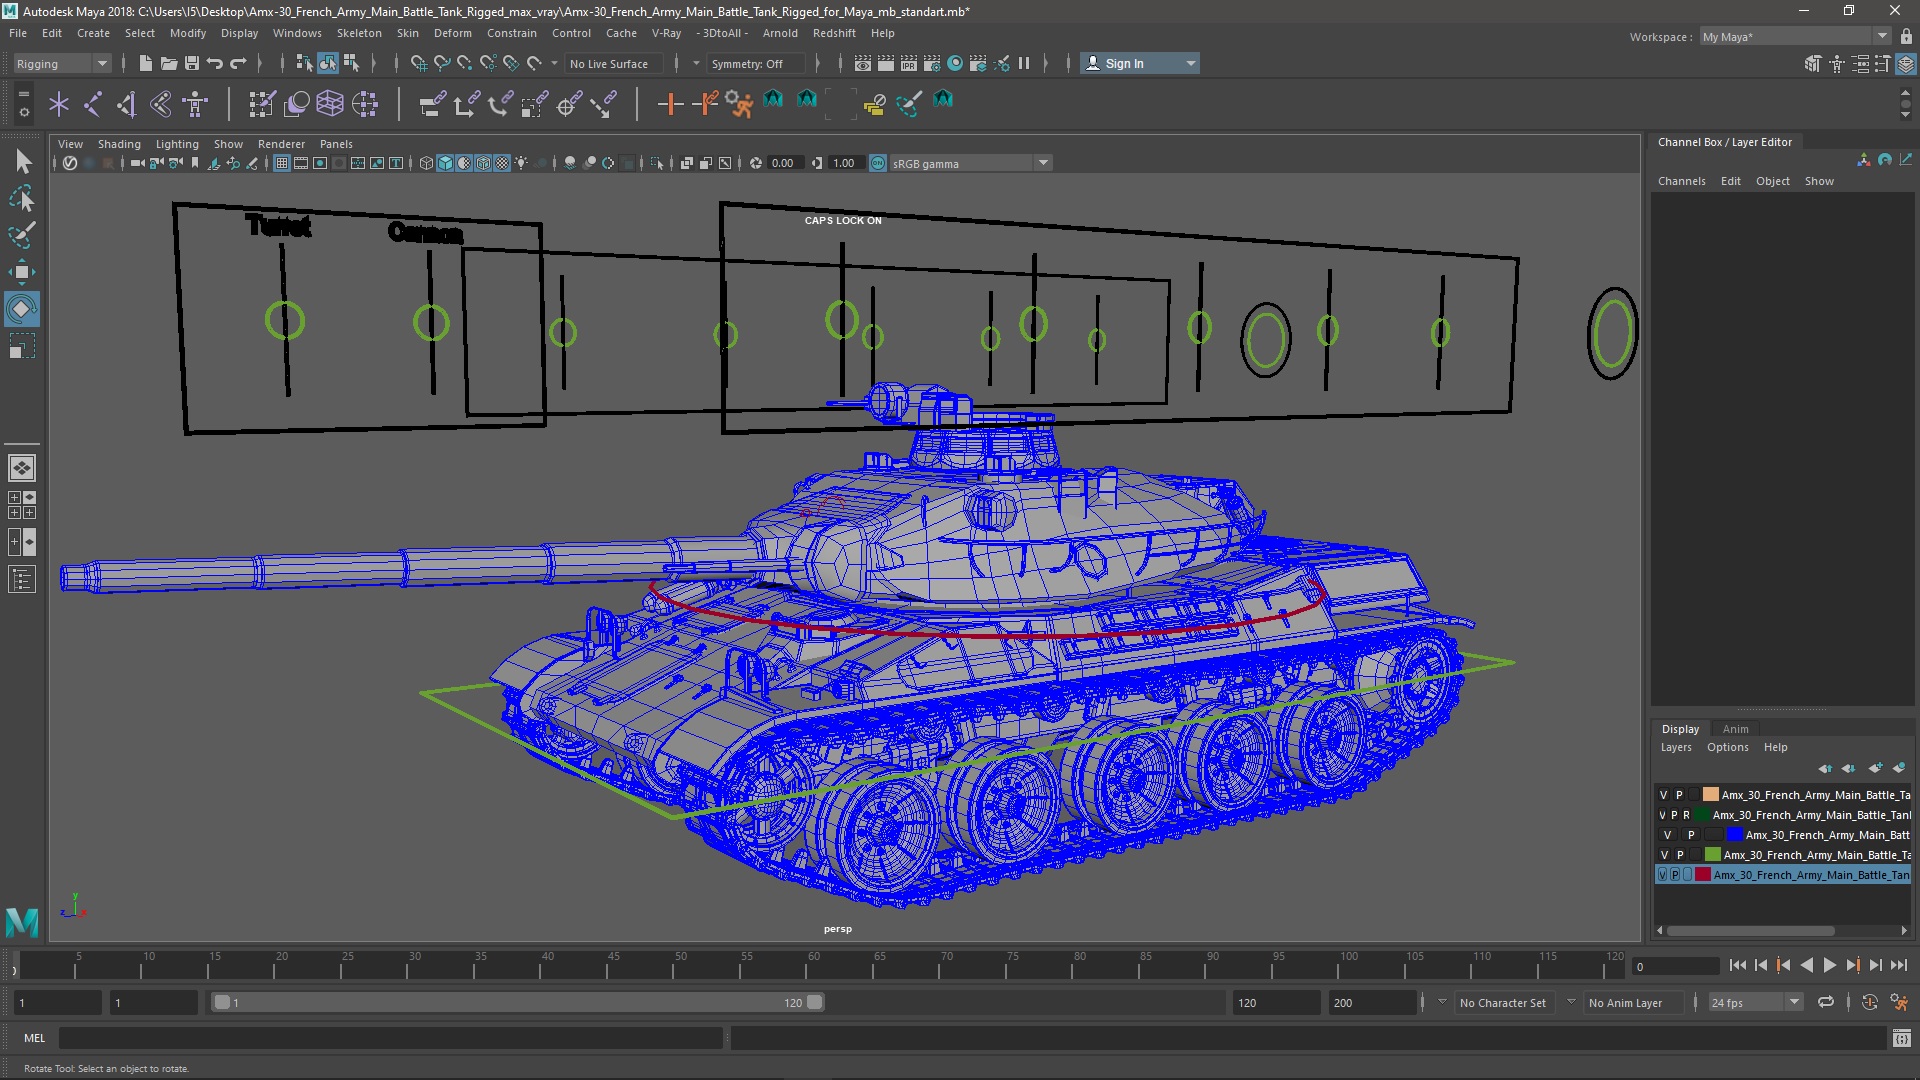1920x1080 pixels.
Task: Click the red layer color swatch
Action: (1702, 875)
